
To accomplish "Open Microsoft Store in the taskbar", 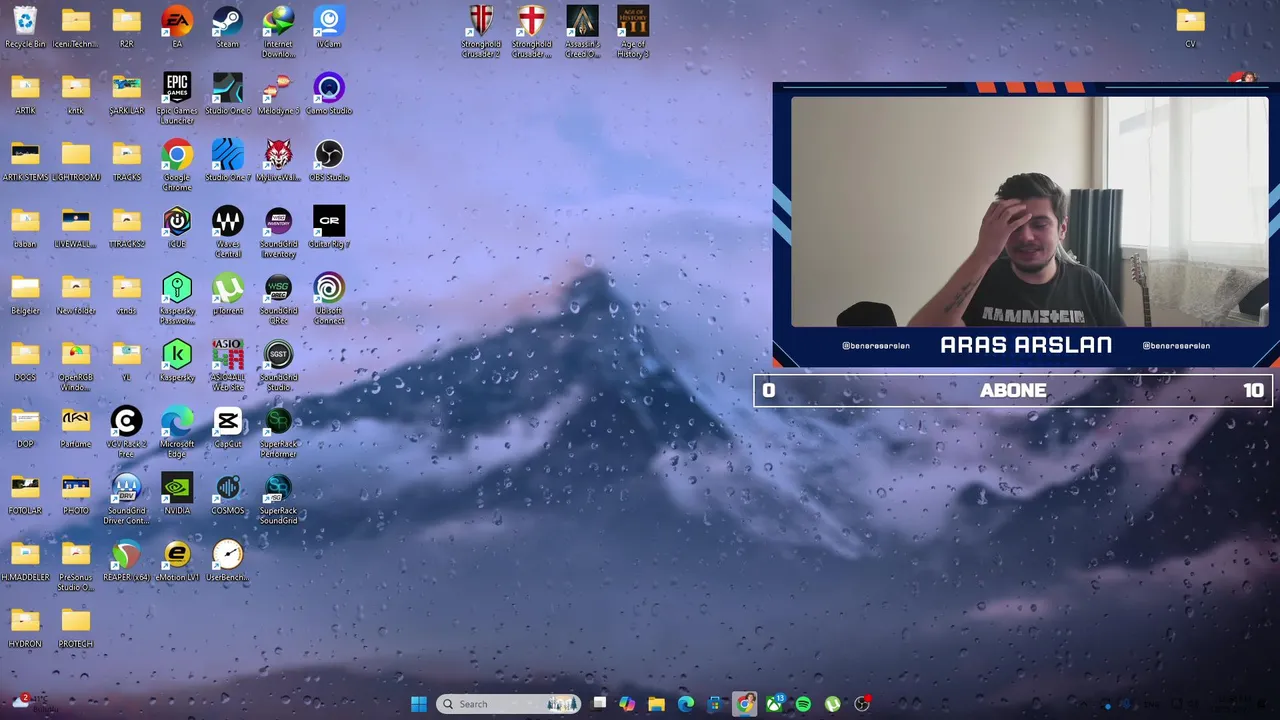I will [x=715, y=704].
